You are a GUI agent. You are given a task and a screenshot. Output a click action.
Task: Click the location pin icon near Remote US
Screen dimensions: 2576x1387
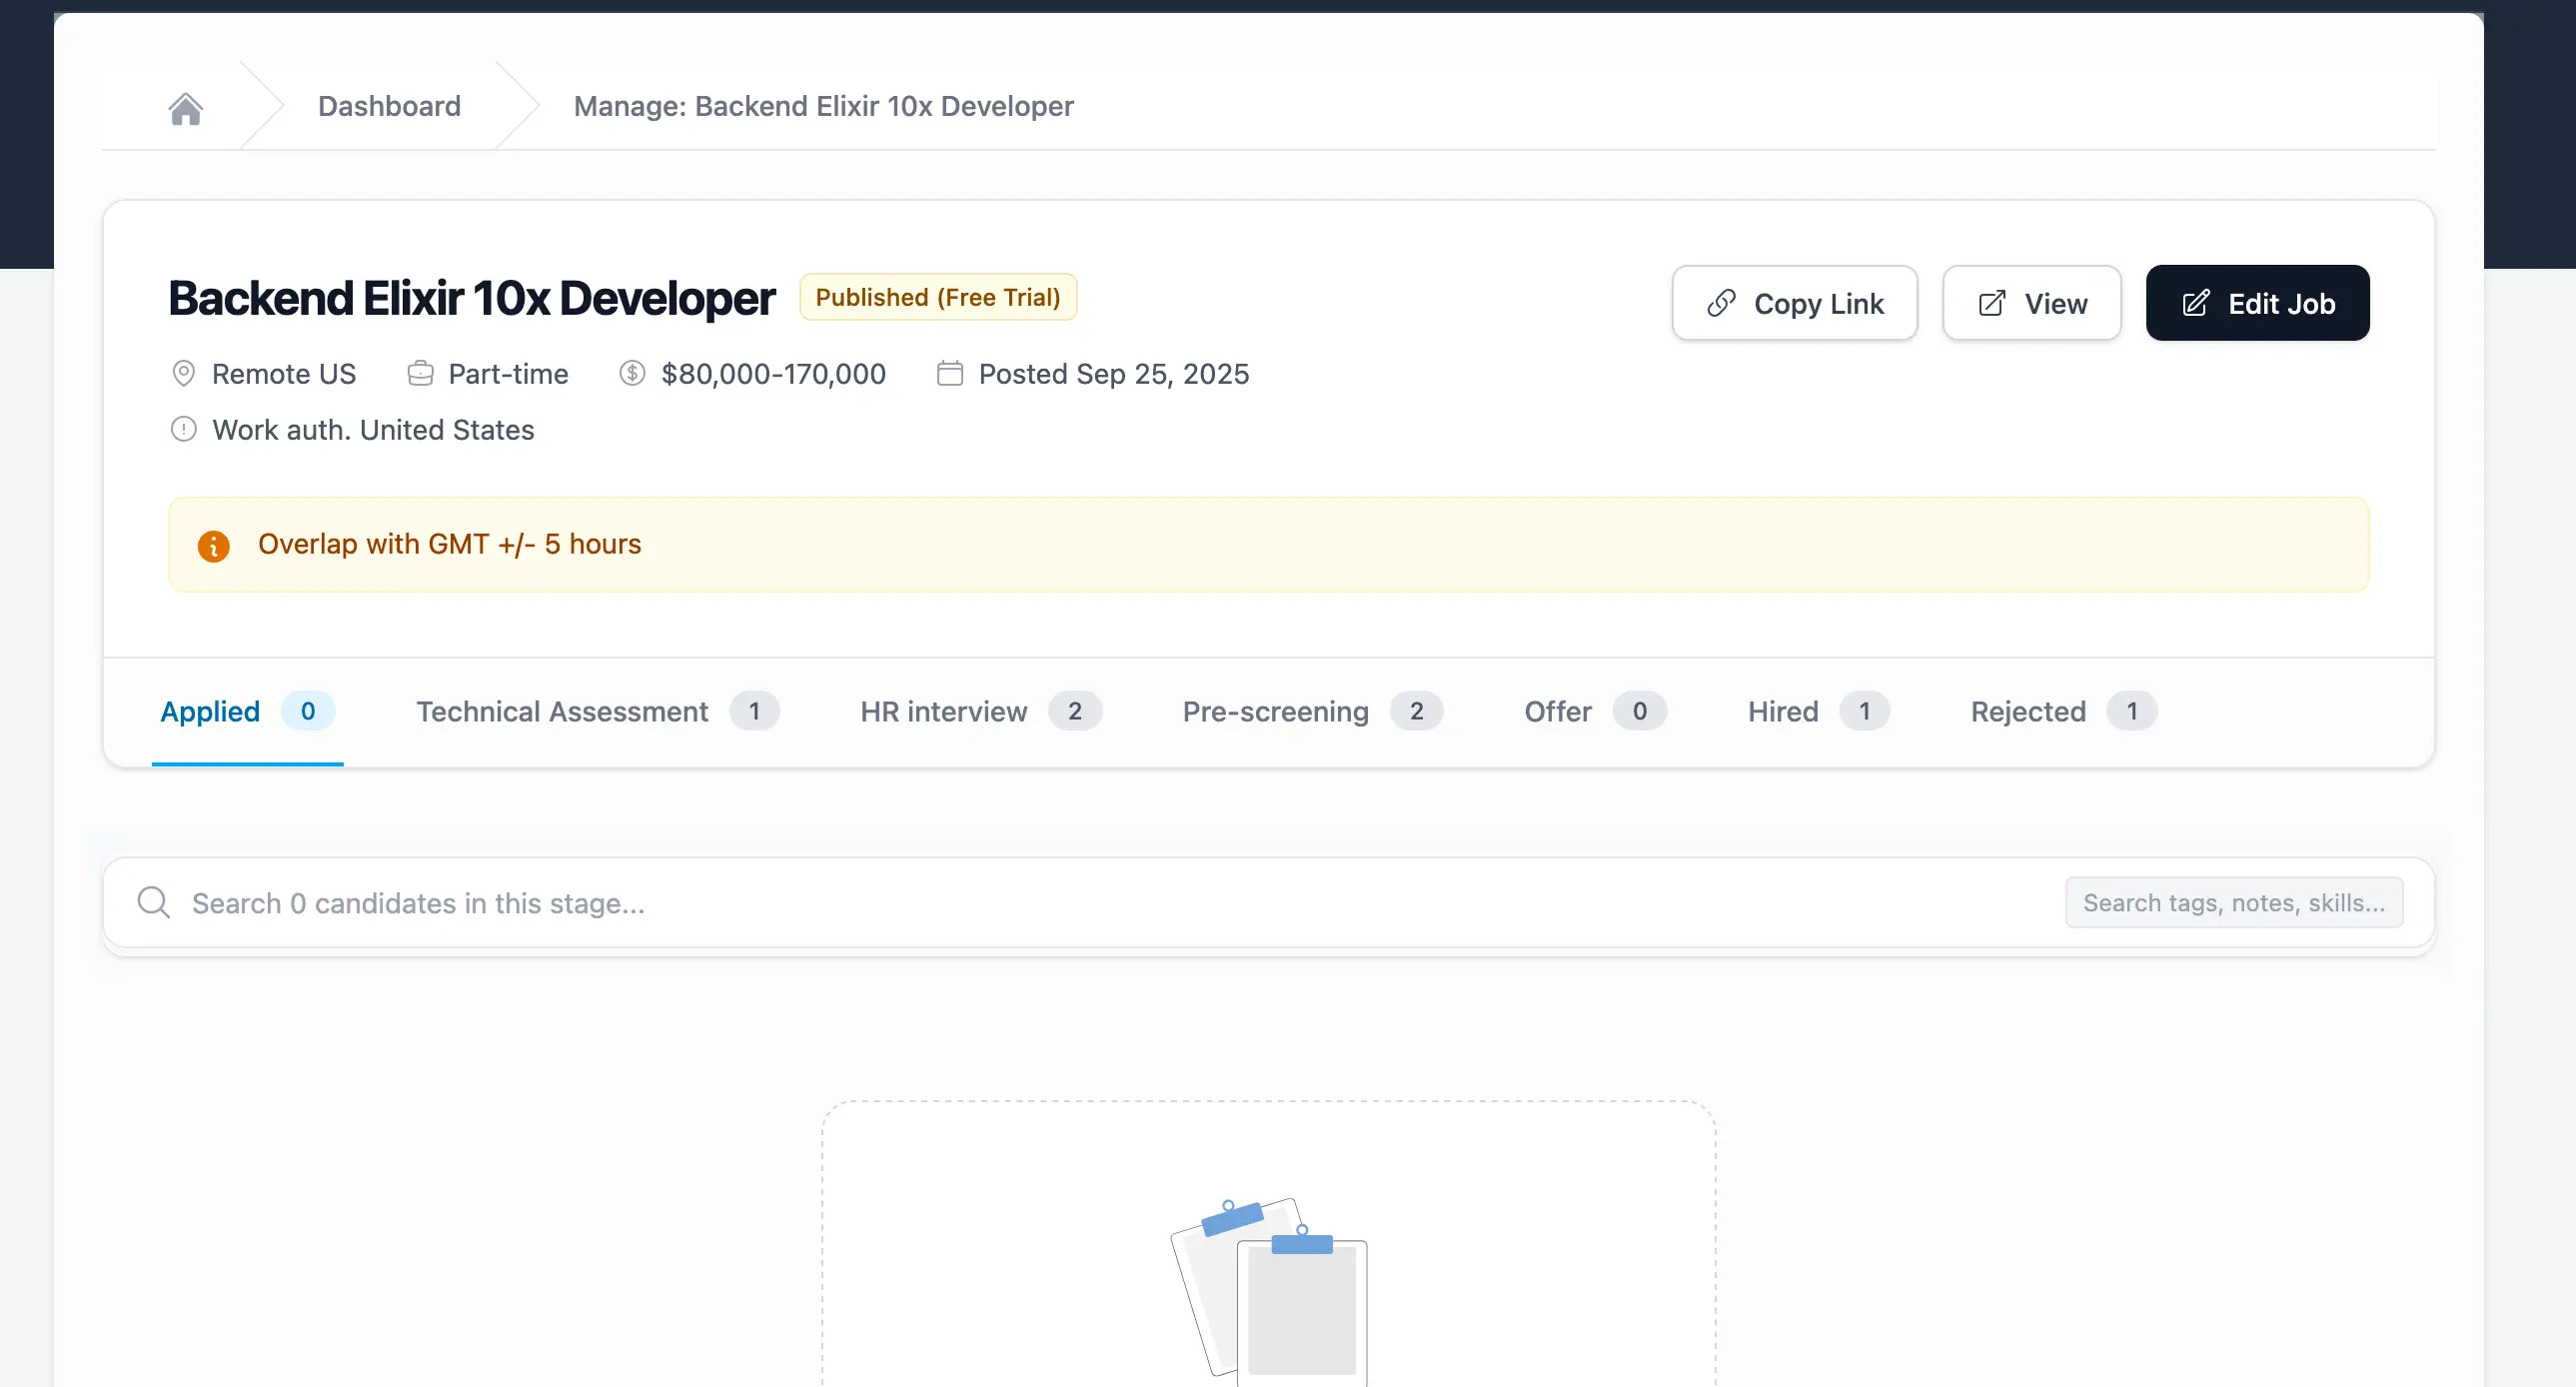point(184,373)
